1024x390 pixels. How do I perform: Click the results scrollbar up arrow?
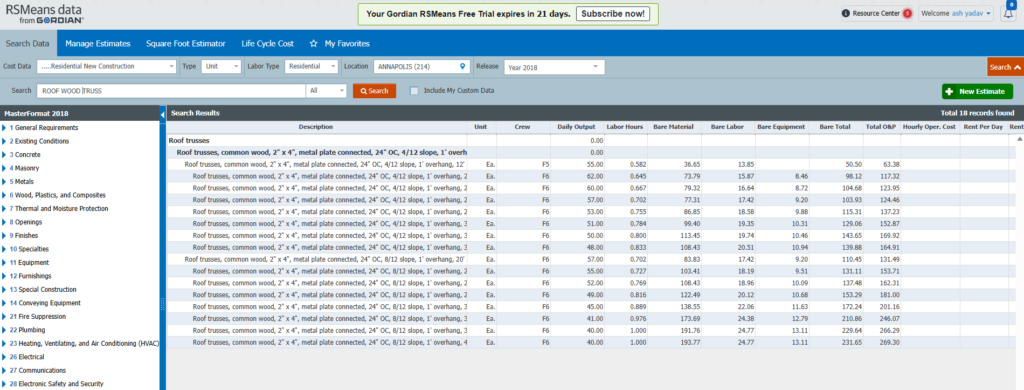tap(1019, 139)
